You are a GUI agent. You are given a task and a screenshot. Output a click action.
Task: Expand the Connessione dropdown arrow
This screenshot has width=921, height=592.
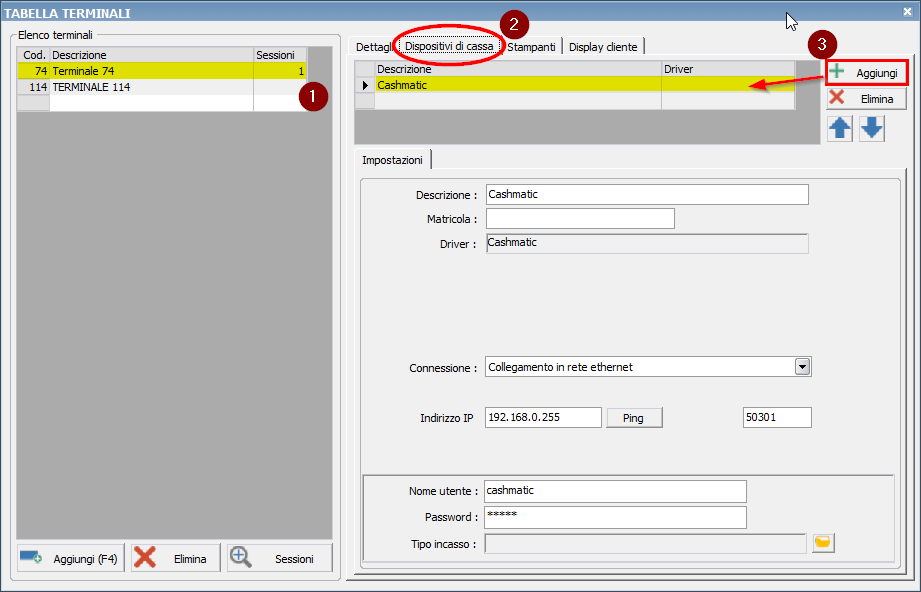(802, 367)
